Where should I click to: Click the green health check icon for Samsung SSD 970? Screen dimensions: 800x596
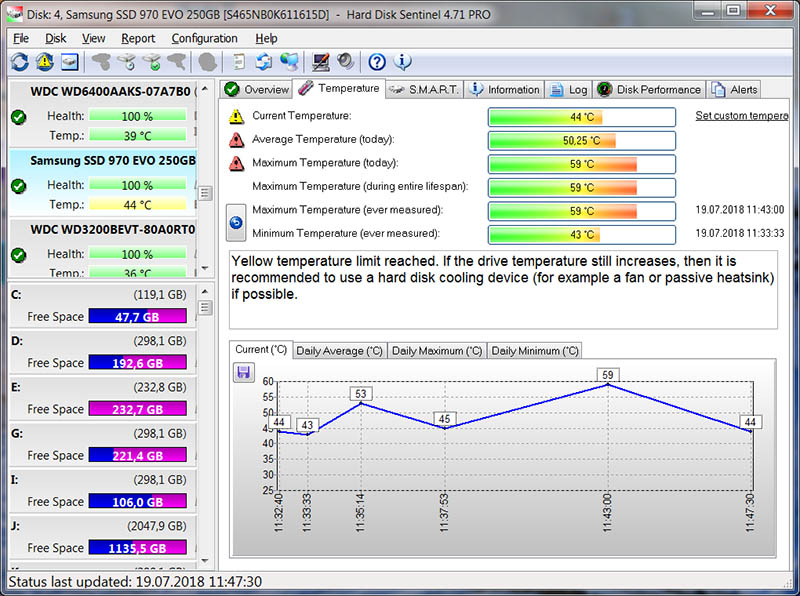[x=19, y=186]
